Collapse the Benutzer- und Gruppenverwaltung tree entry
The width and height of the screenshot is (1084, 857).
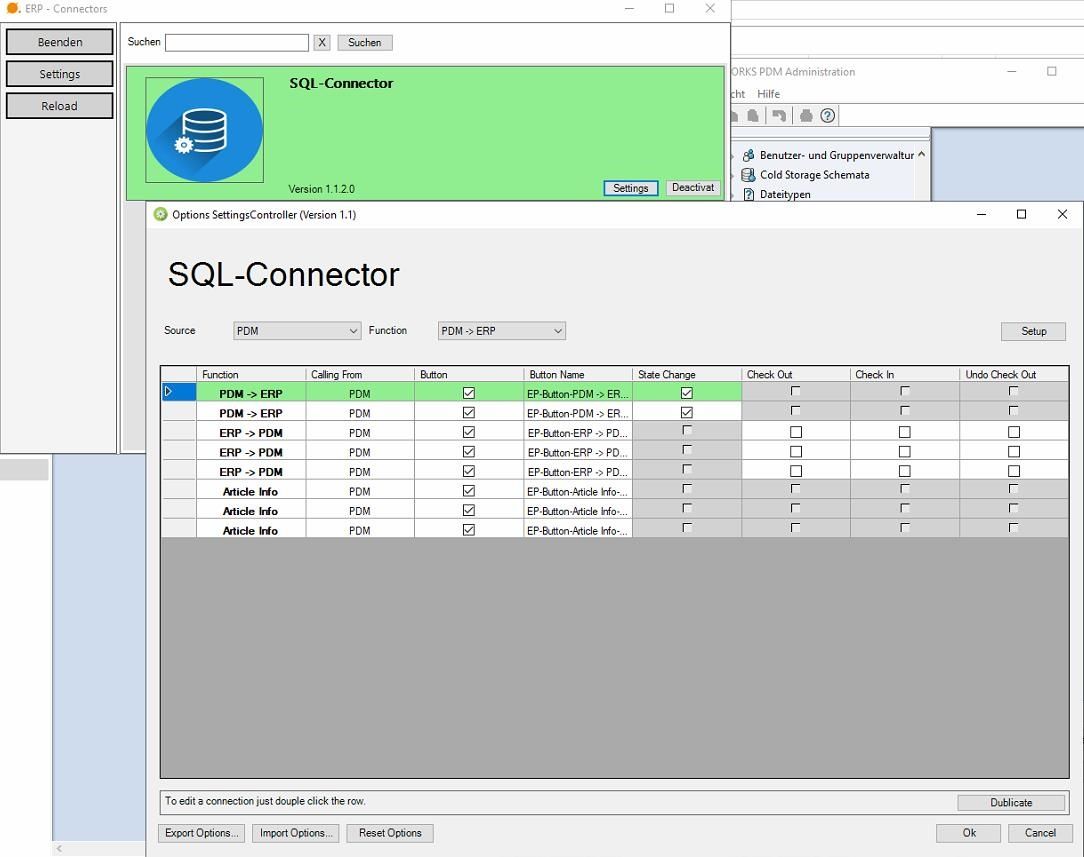[x=922, y=155]
